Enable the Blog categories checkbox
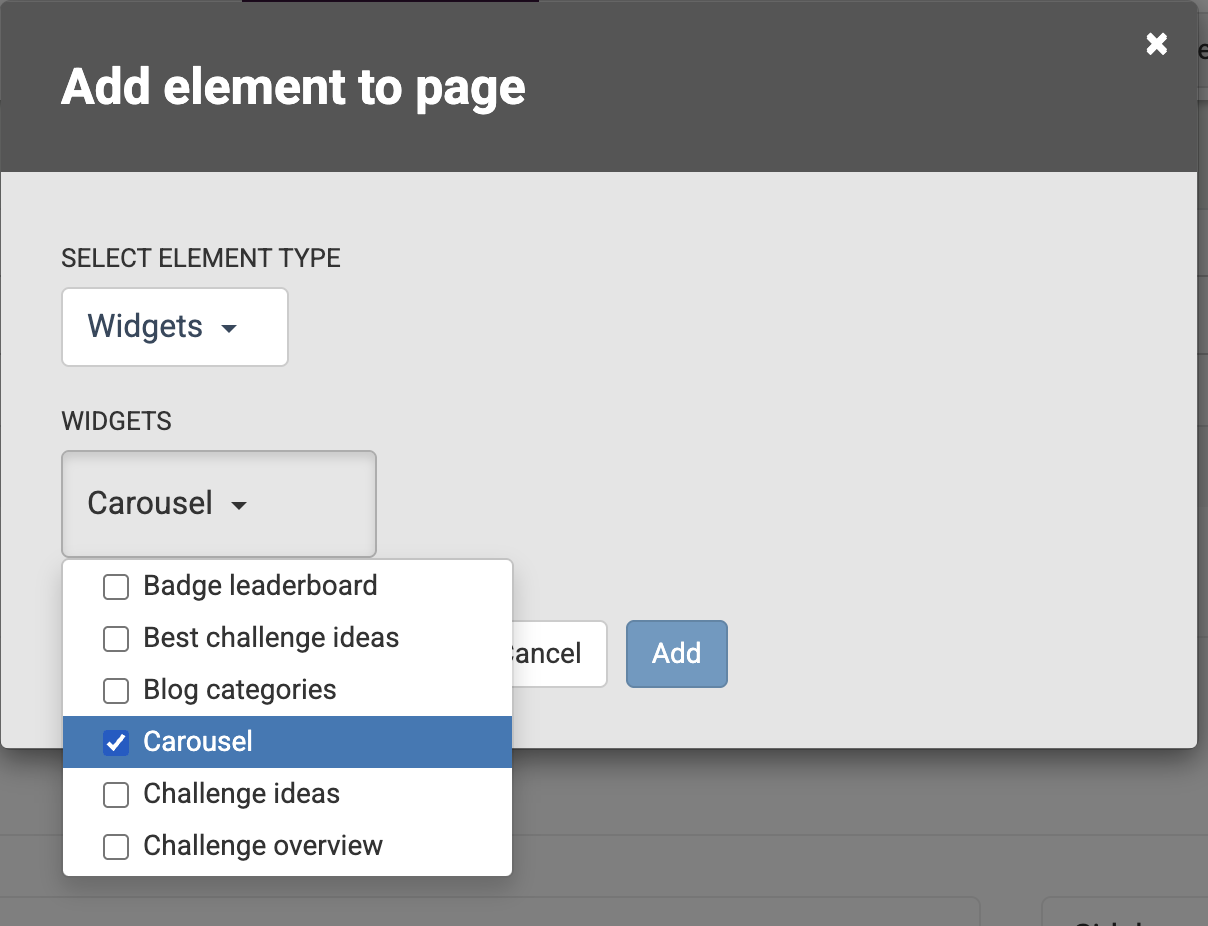Screen dimensions: 1208x926 (116, 691)
